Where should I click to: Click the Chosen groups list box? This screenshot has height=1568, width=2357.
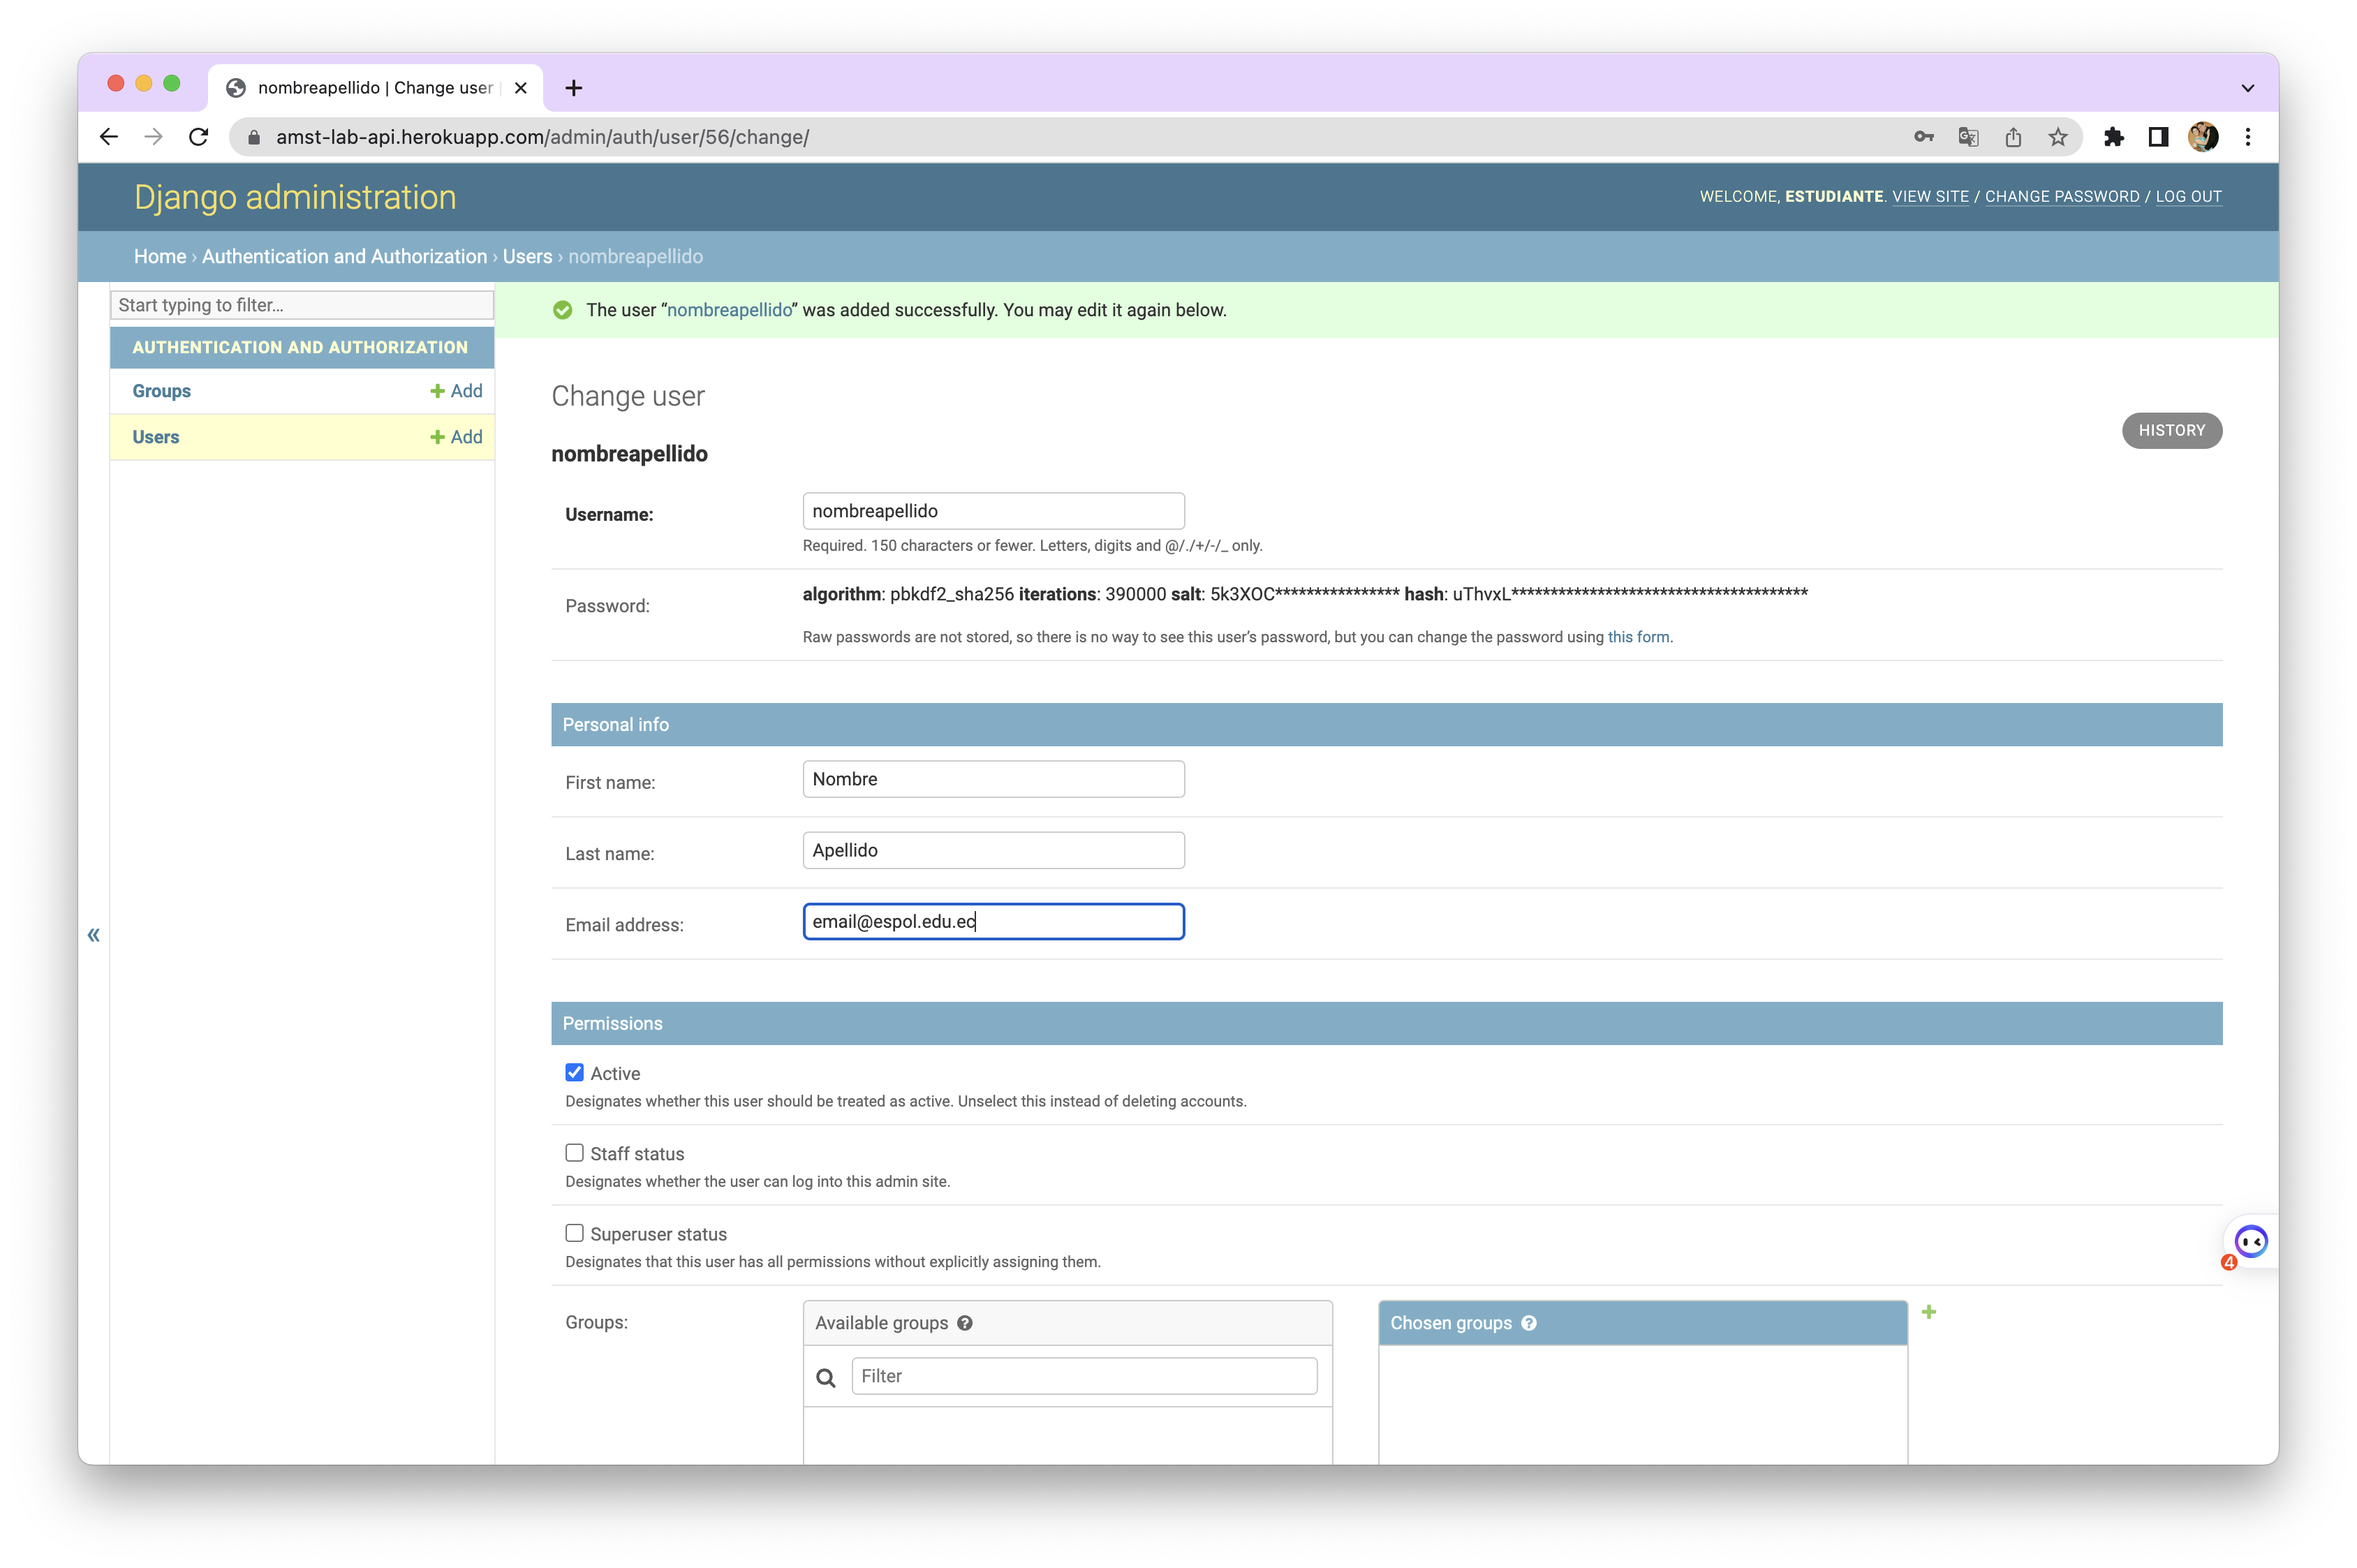point(1642,1405)
